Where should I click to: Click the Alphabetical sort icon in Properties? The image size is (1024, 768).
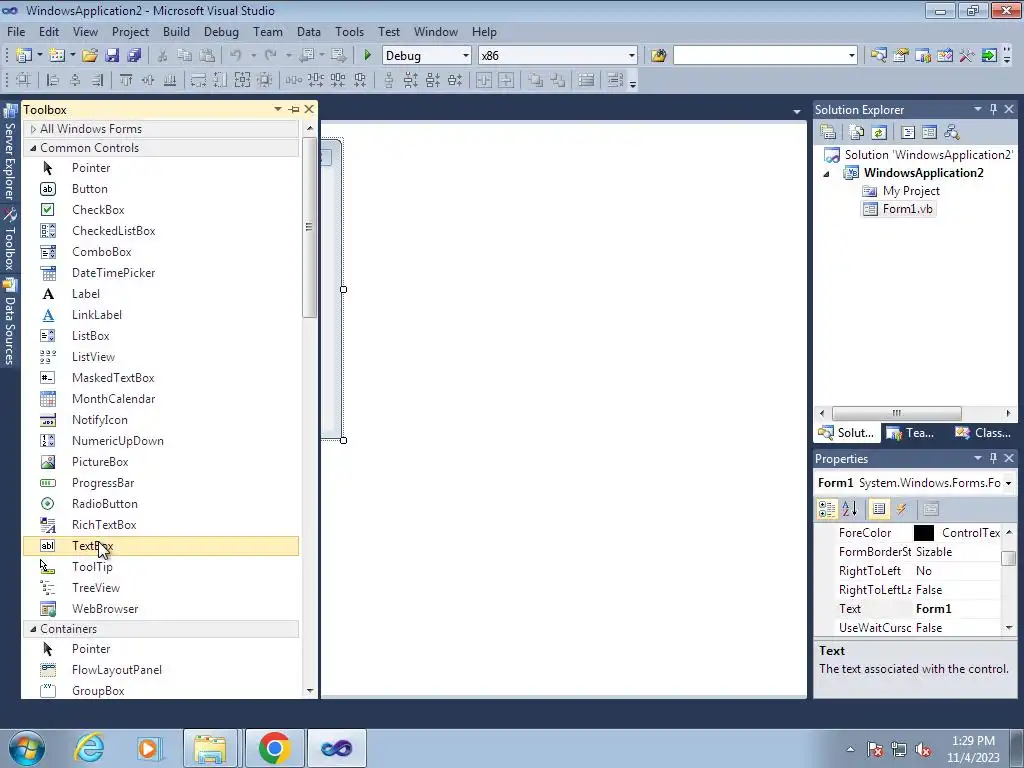click(850, 509)
